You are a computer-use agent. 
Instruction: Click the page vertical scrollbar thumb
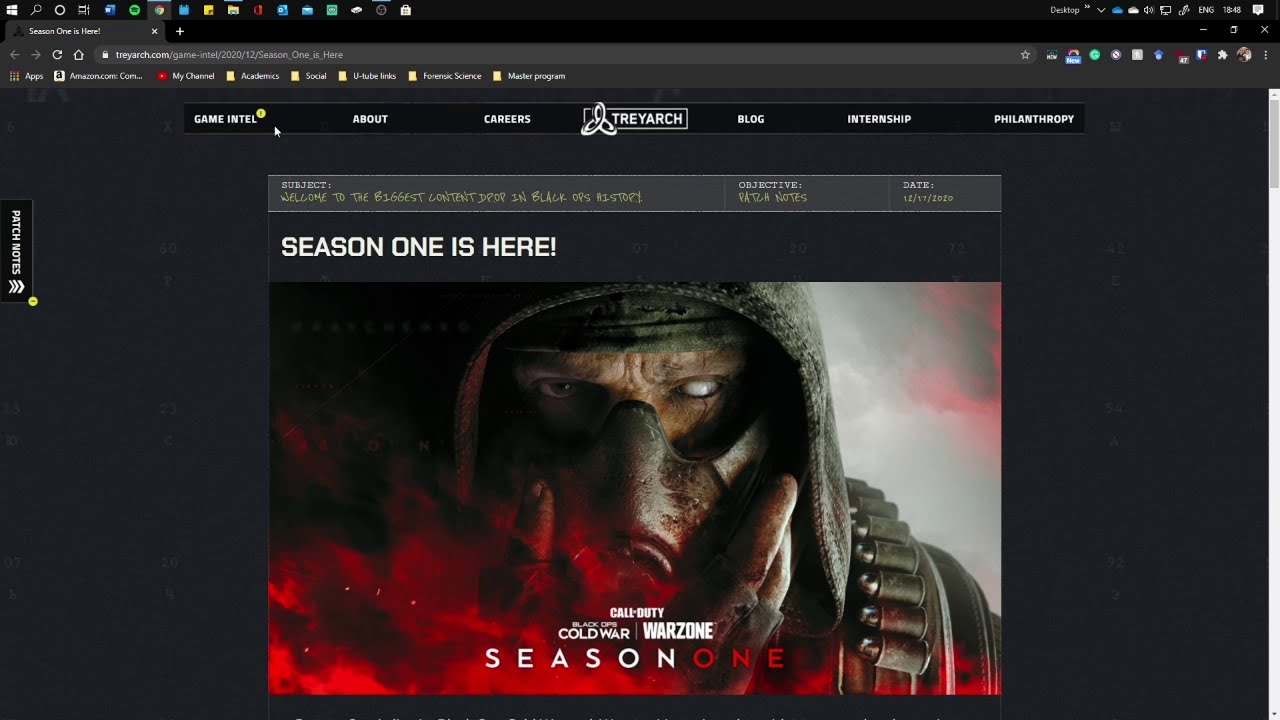[x=1274, y=142]
